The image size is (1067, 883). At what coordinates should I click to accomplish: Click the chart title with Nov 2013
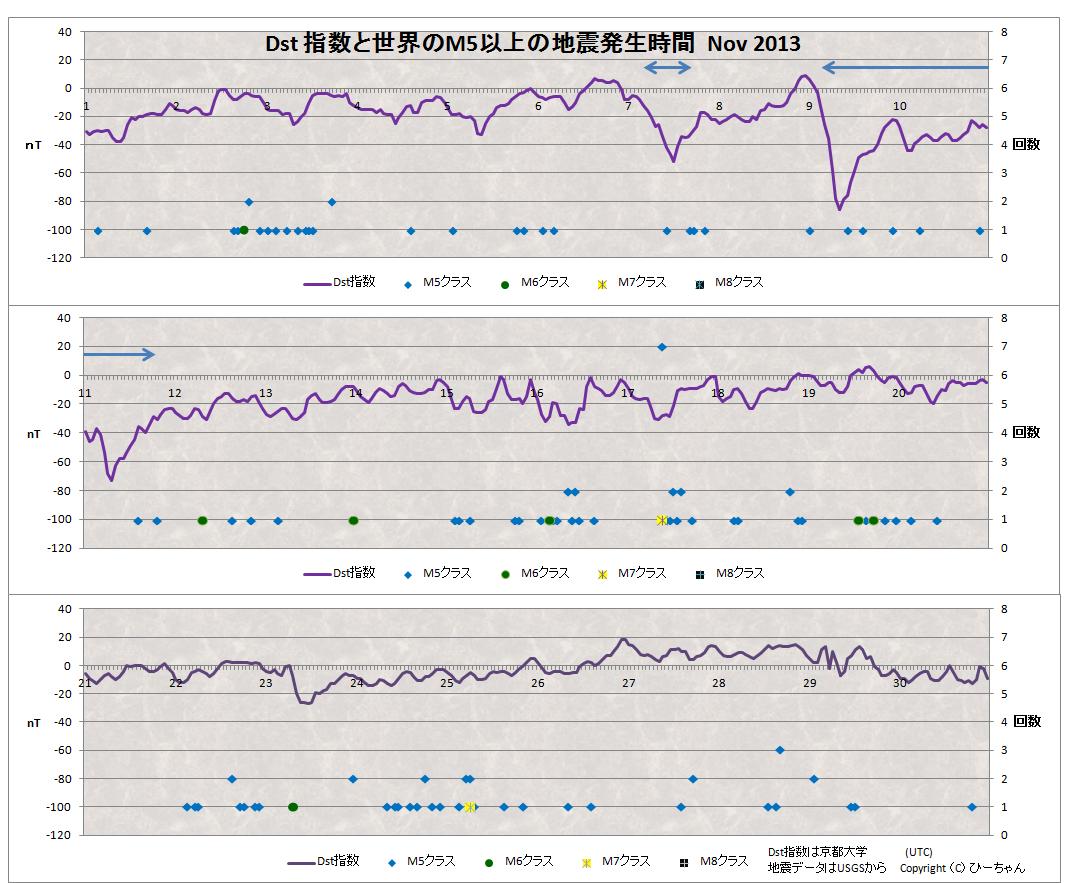pyautogui.click(x=531, y=44)
